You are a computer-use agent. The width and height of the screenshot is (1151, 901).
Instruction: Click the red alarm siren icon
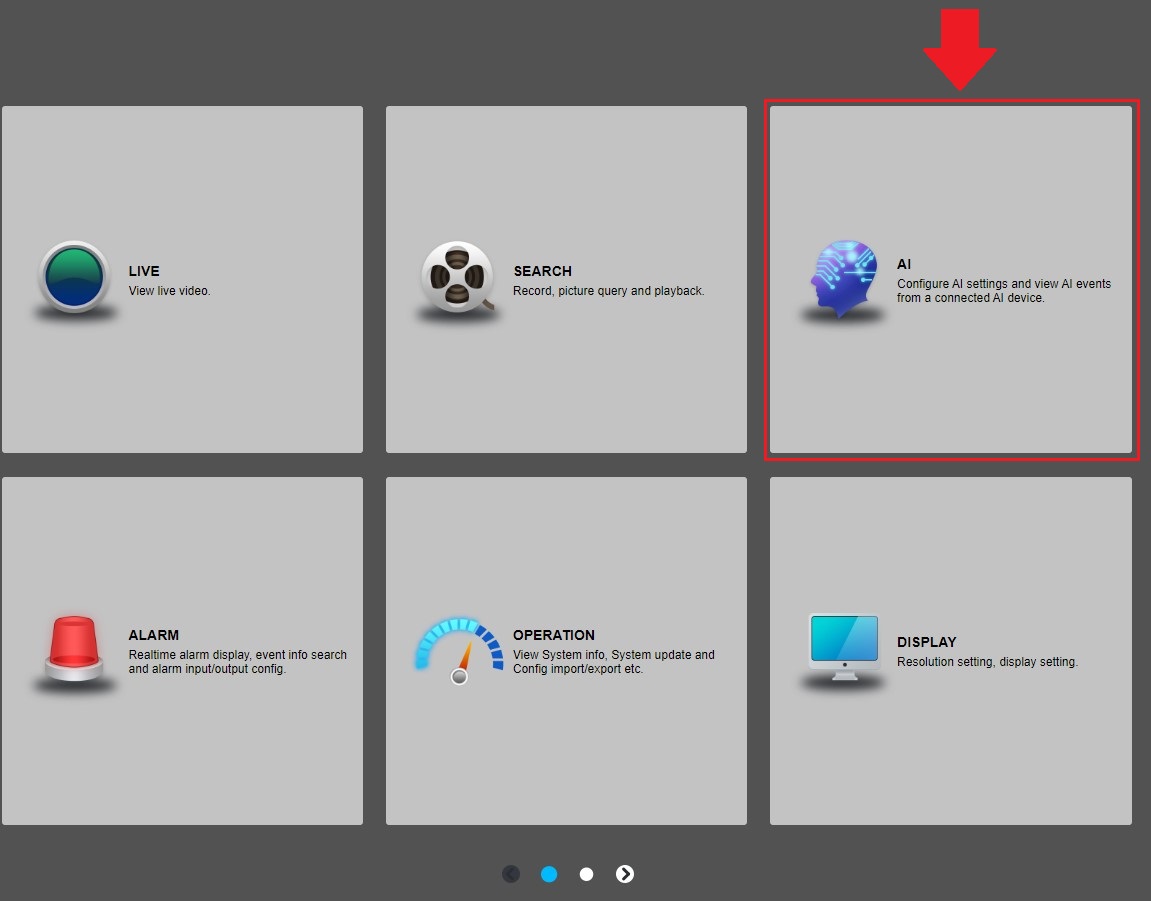point(74,648)
